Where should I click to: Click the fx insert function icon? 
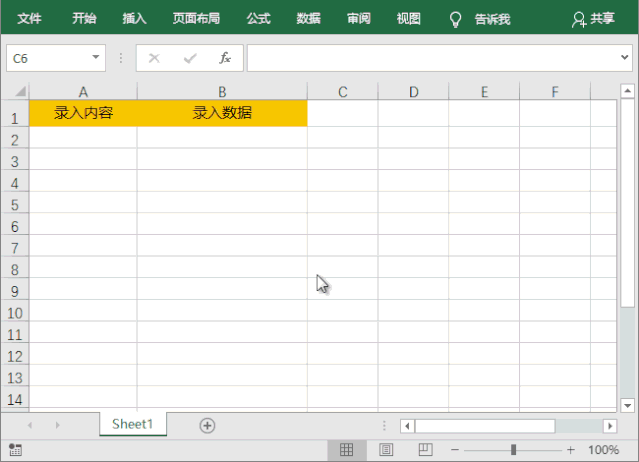click(225, 58)
